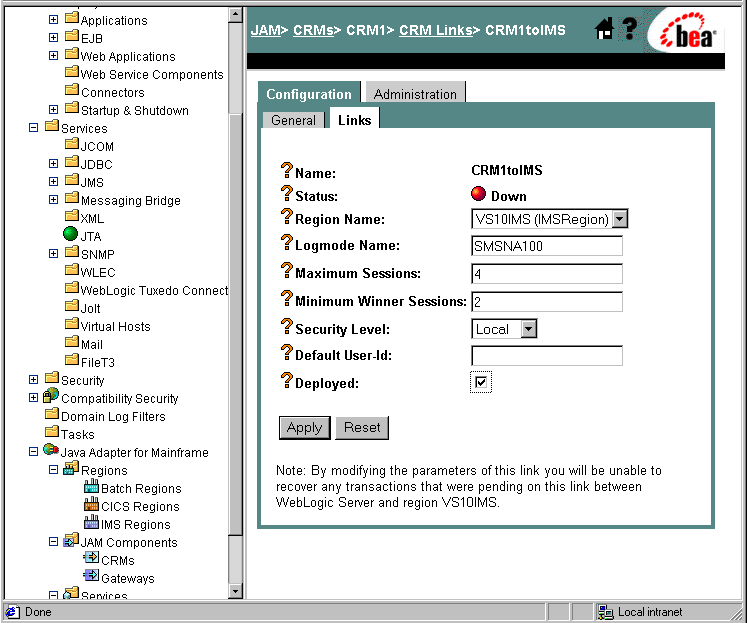Toggle the Deployed checkbox
Image resolution: width=747 pixels, height=623 pixels.
pyautogui.click(x=481, y=382)
